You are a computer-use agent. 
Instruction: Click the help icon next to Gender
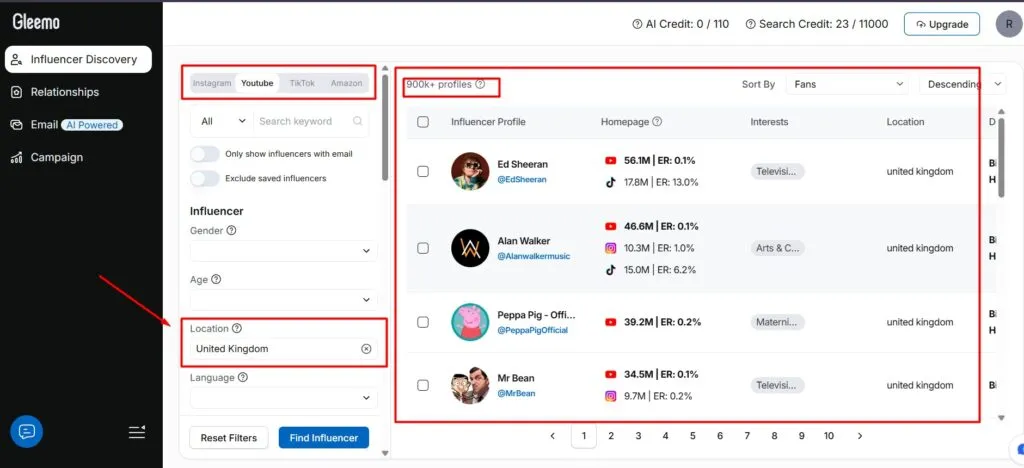pos(232,230)
